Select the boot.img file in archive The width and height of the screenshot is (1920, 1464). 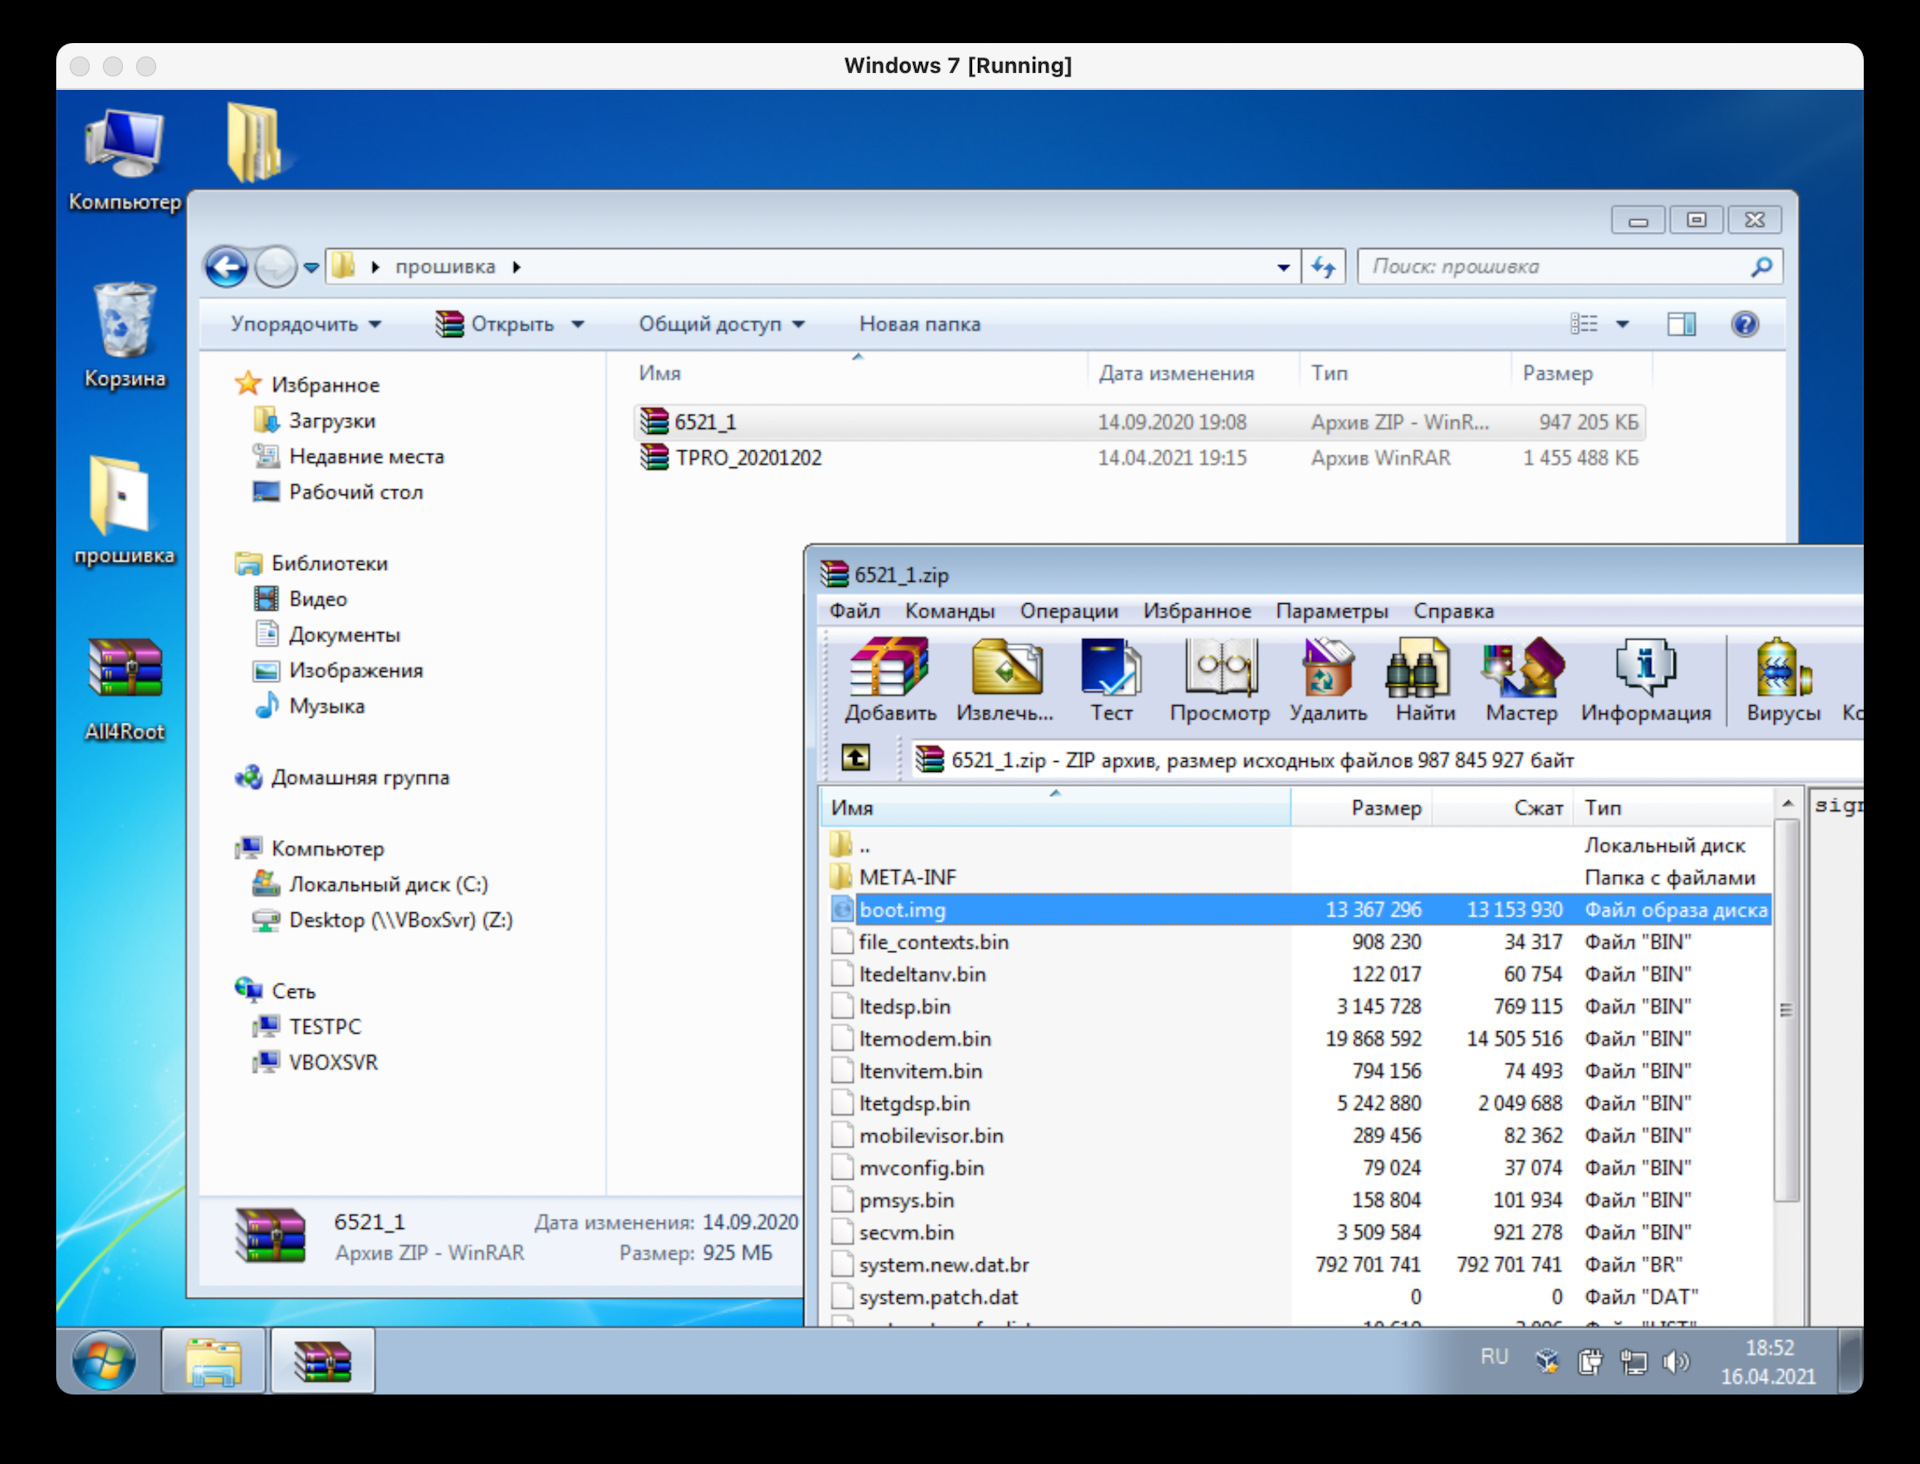click(x=1299, y=910)
